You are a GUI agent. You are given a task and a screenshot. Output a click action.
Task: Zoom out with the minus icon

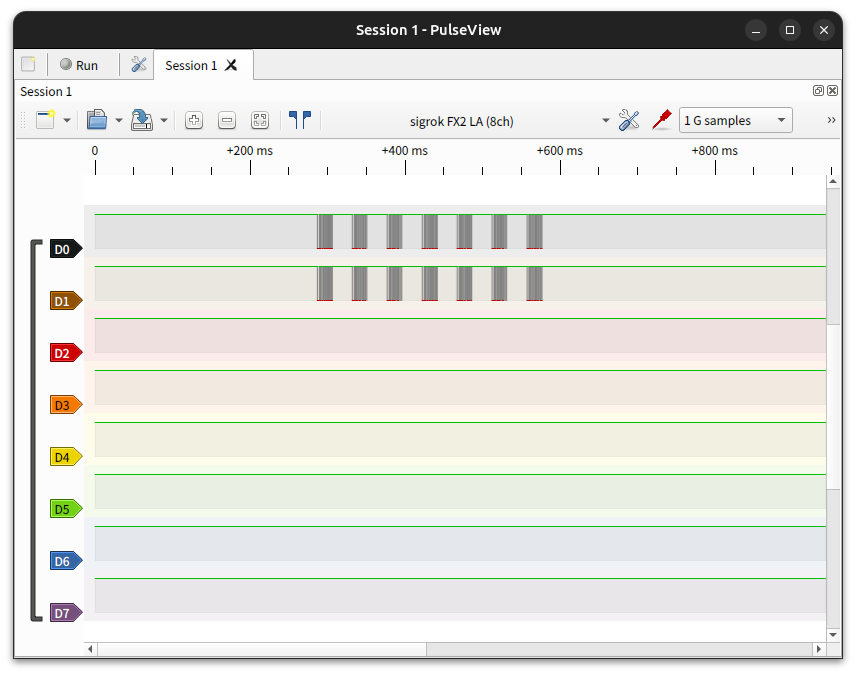[227, 120]
